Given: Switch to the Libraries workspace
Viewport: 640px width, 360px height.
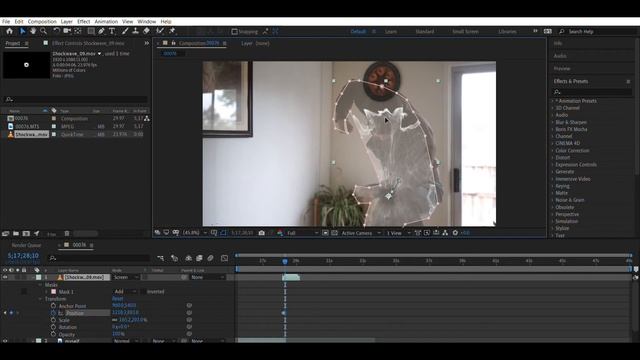Looking at the screenshot, I should [x=507, y=31].
